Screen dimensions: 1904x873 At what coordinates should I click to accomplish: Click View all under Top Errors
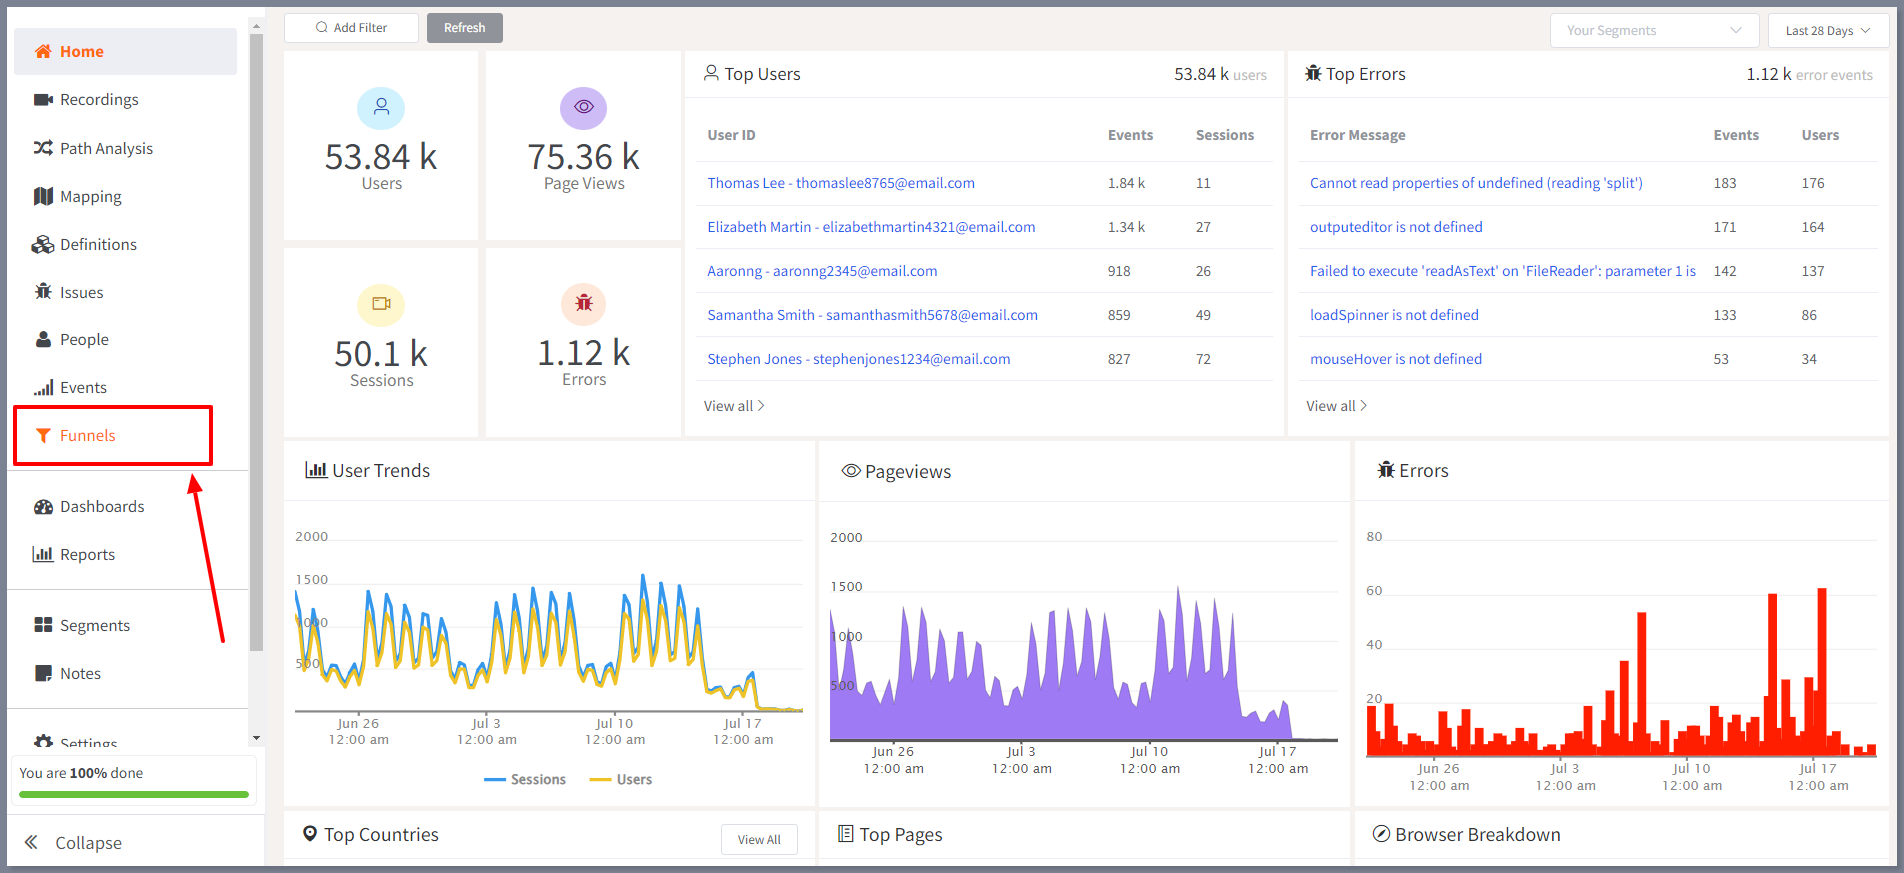(x=1336, y=406)
